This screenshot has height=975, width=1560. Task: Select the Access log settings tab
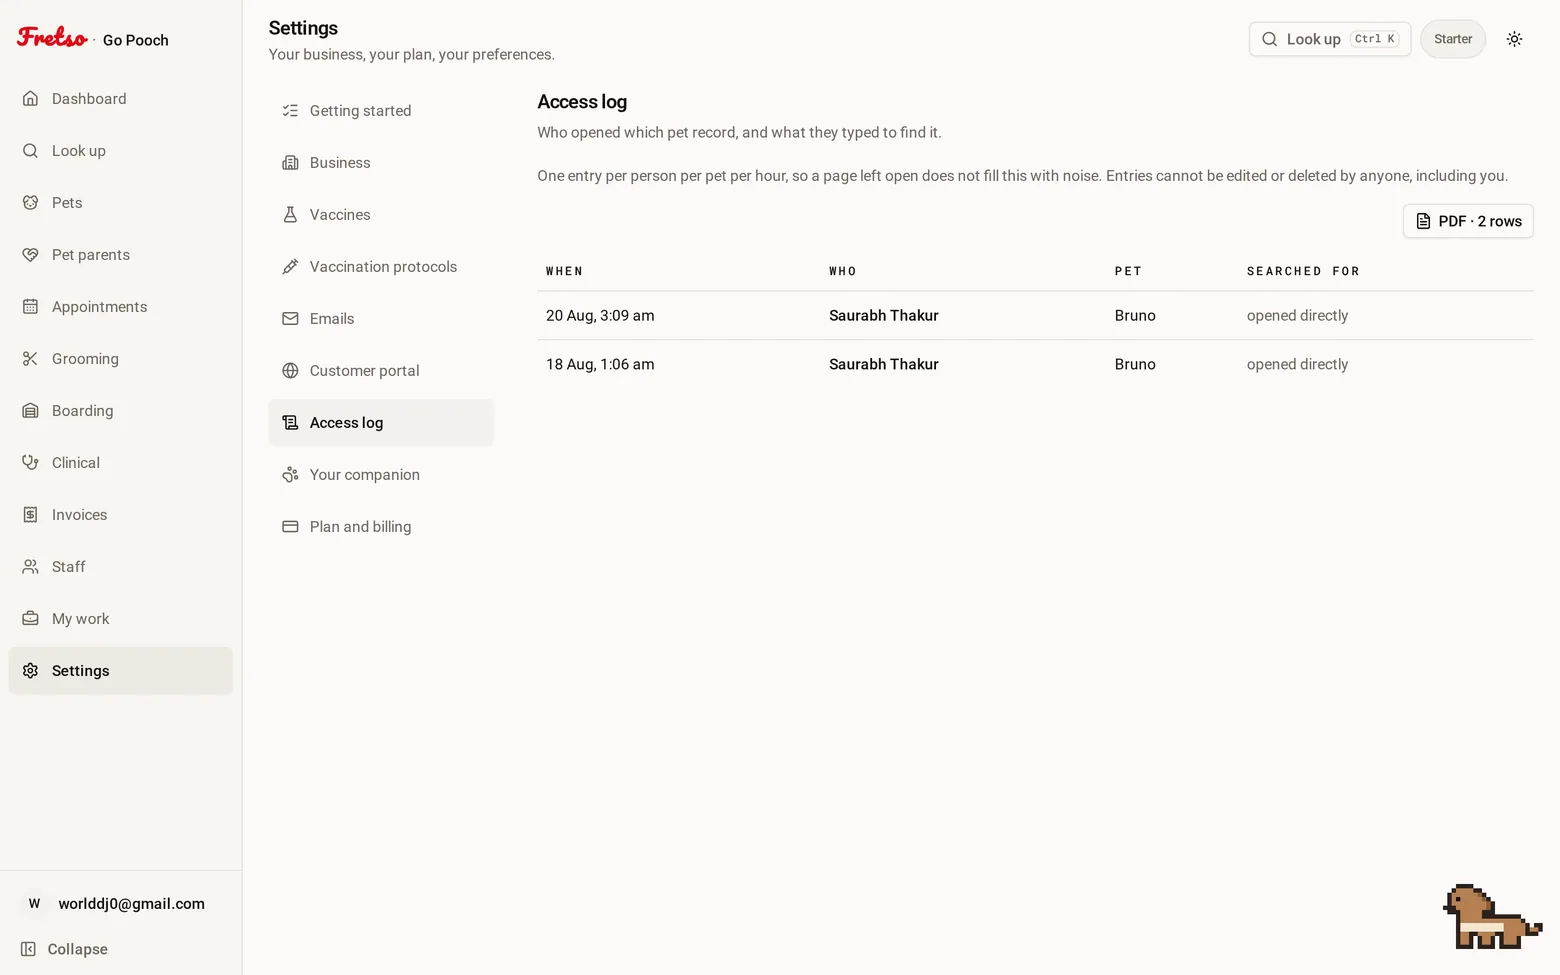(x=381, y=423)
